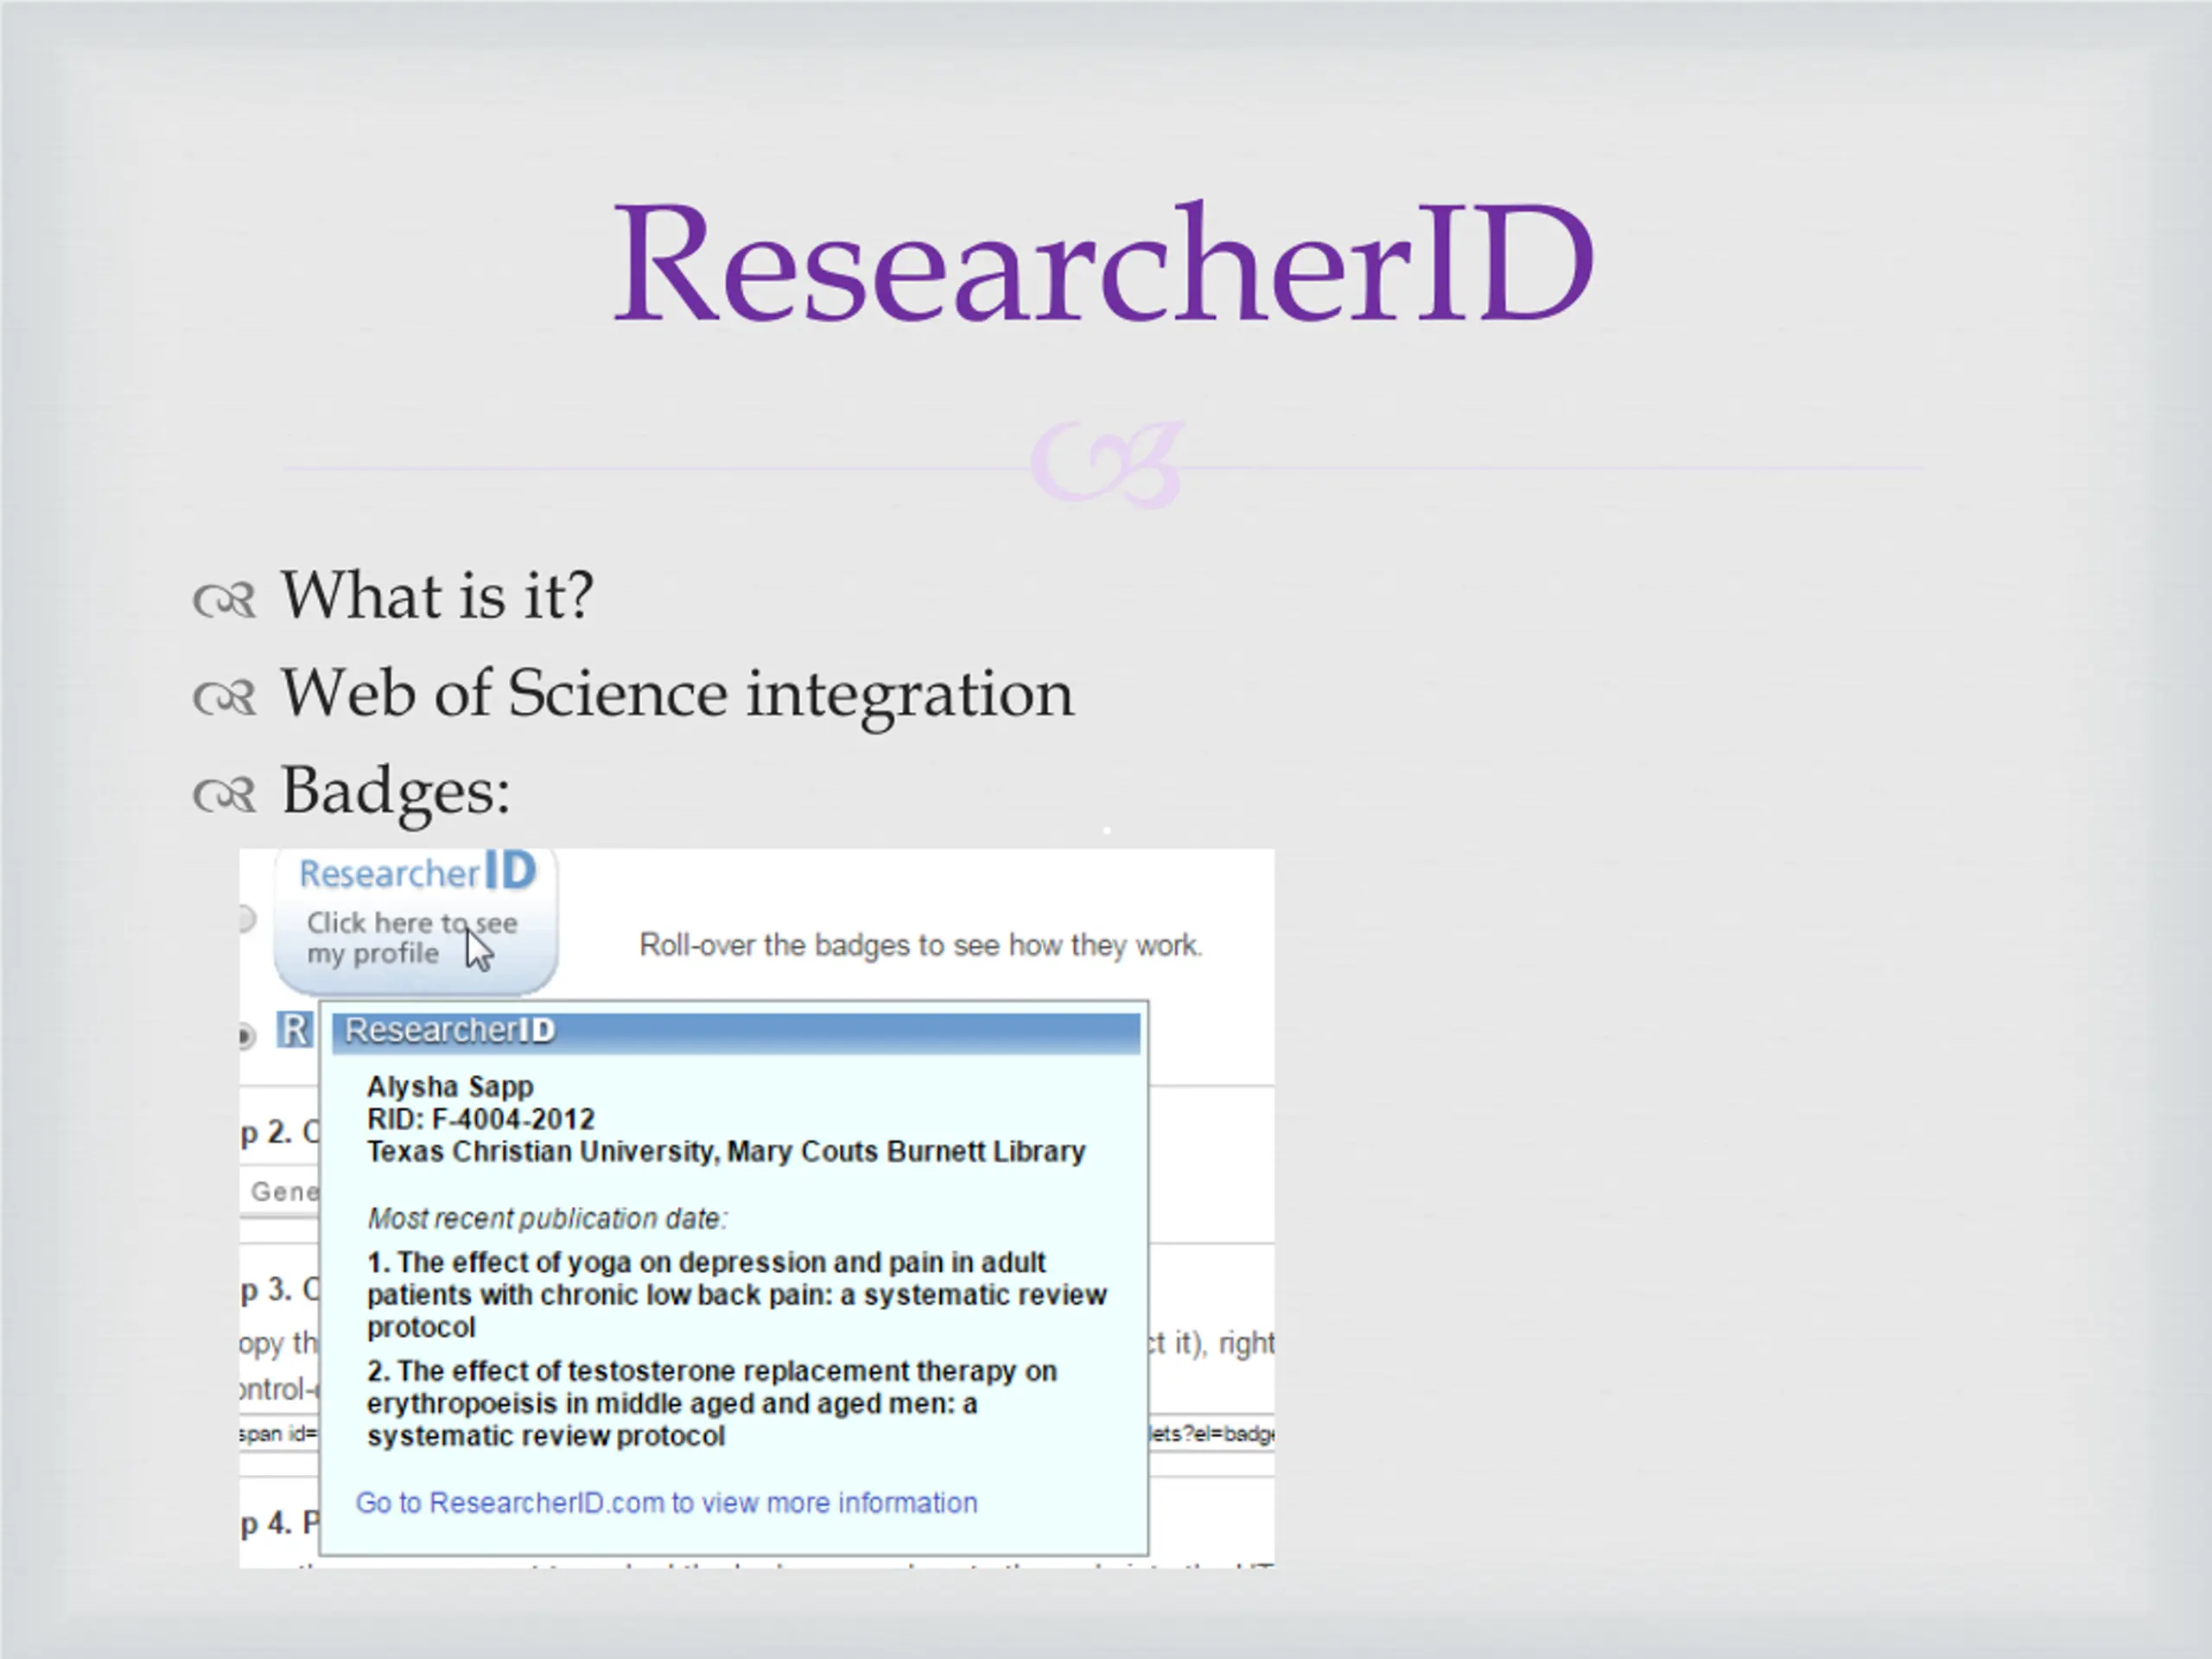
Task: Select the radio button beside the large ResearcherID badge
Action: click(x=246, y=919)
